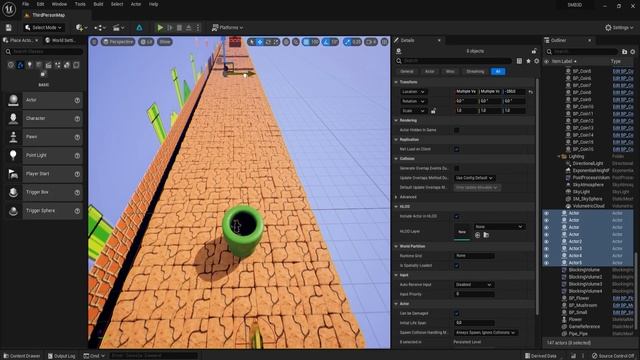Toggle the rotation snapping button
The height and width of the screenshot is (360, 640).
[326, 42]
